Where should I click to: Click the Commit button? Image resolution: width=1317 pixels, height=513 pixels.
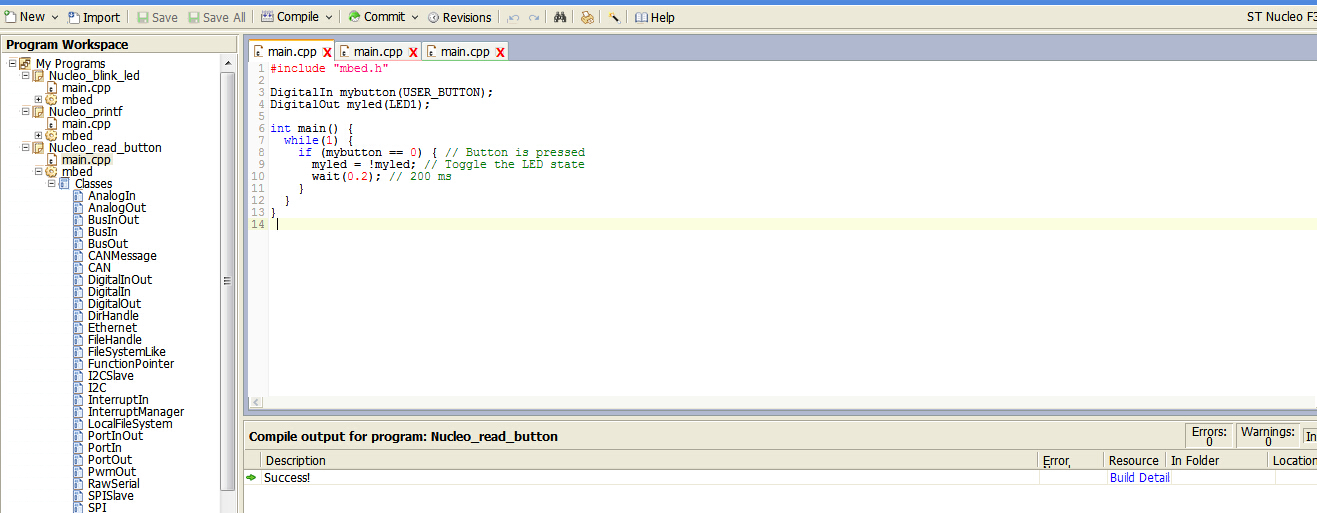point(376,17)
